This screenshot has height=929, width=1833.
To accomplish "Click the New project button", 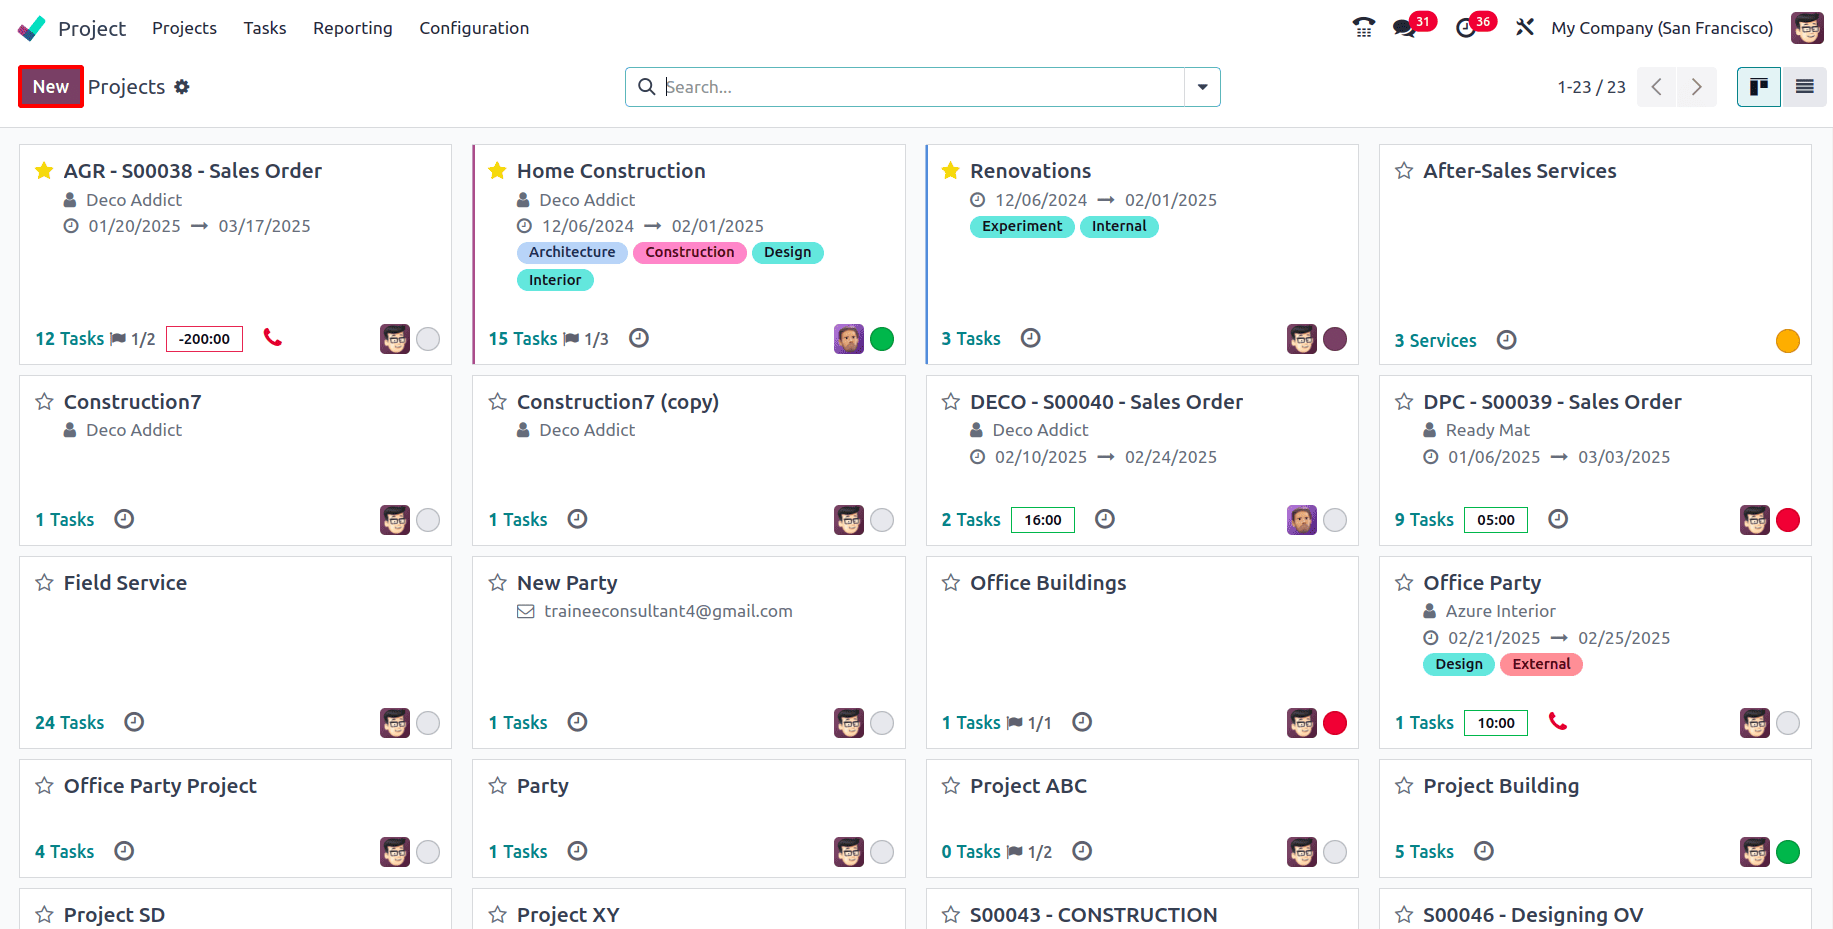I will 50,87.
